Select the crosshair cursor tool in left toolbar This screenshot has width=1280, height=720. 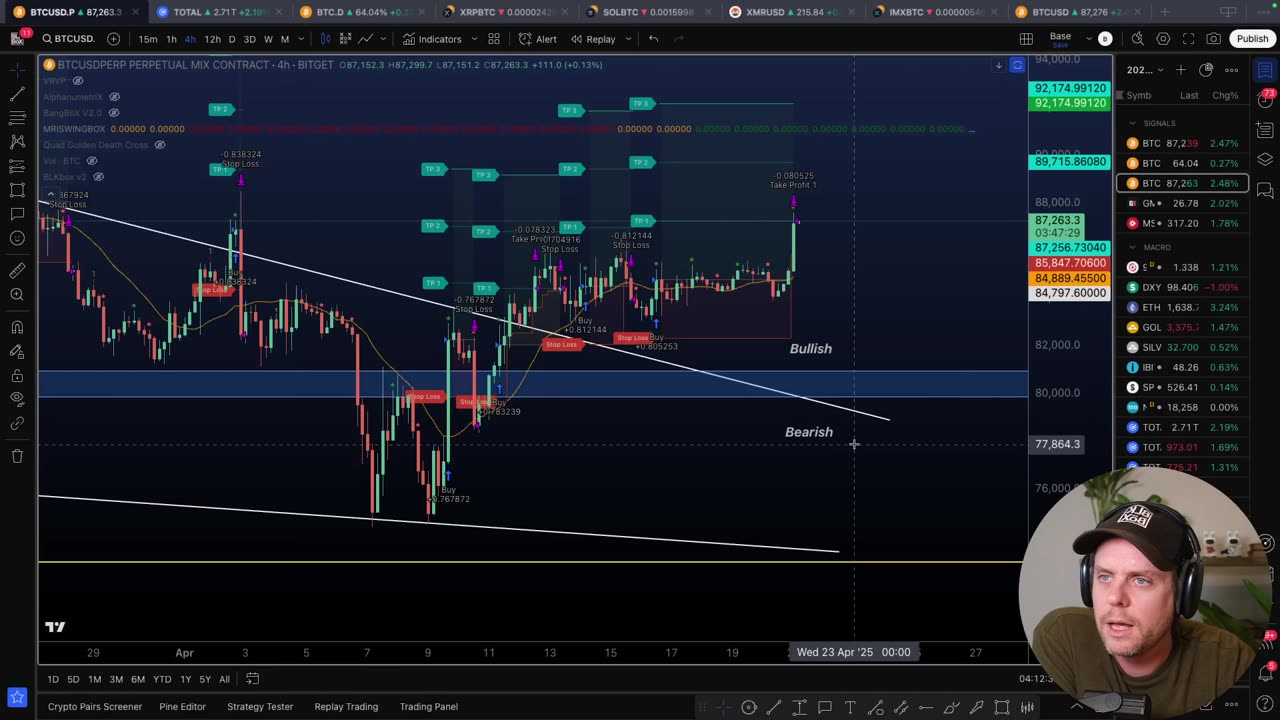coord(17,70)
